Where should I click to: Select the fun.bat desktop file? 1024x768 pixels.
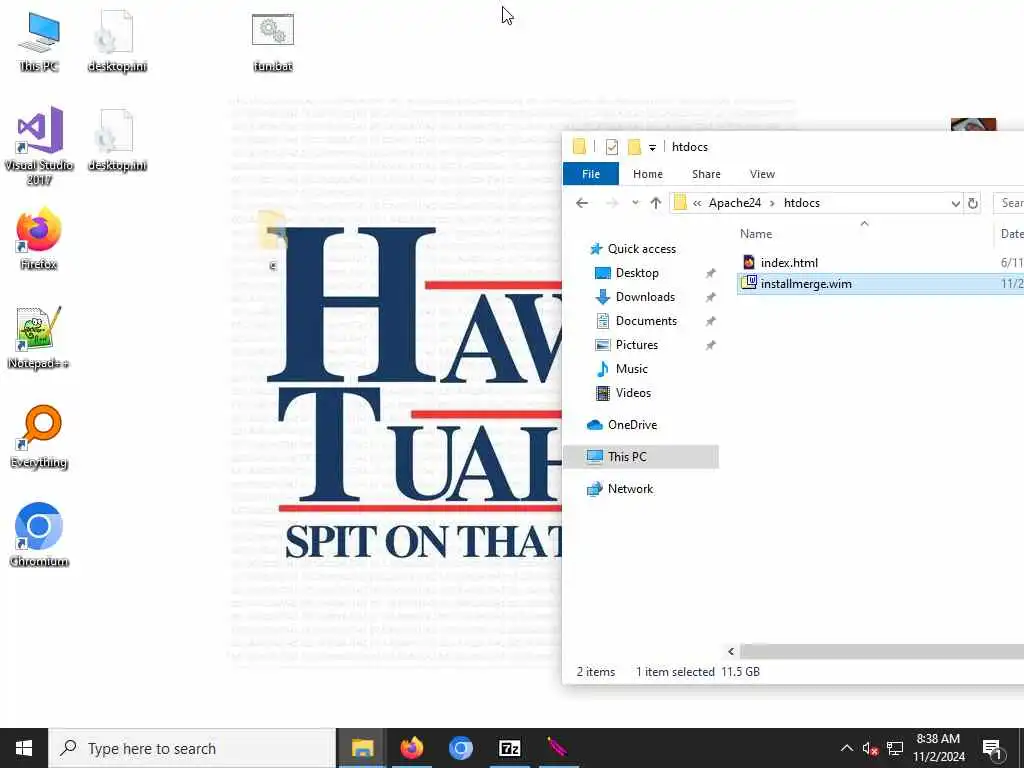(273, 40)
